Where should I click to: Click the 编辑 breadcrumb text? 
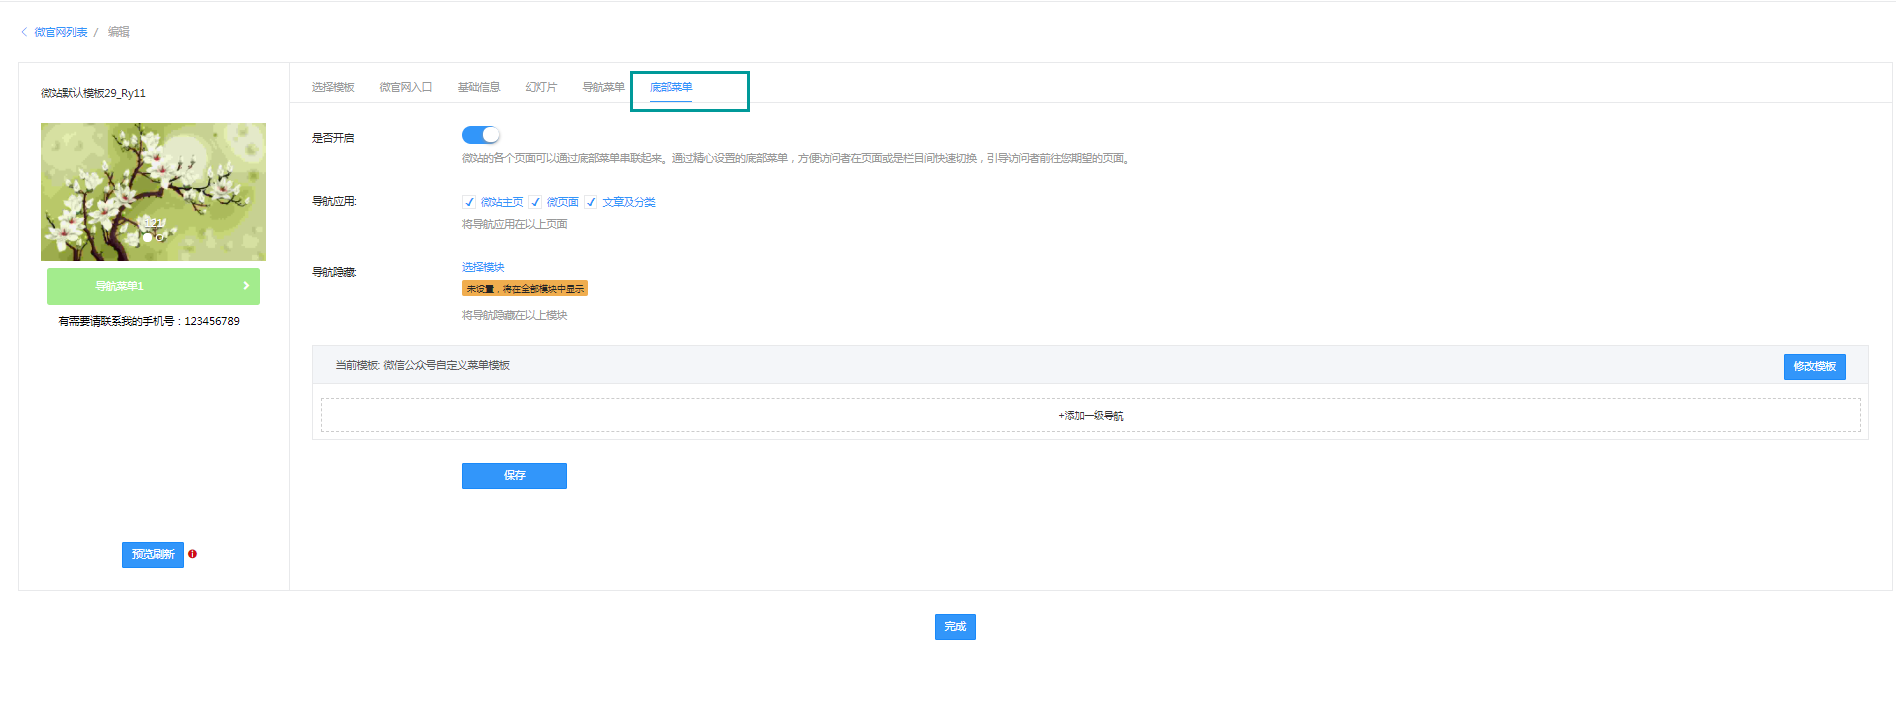pyautogui.click(x=119, y=32)
